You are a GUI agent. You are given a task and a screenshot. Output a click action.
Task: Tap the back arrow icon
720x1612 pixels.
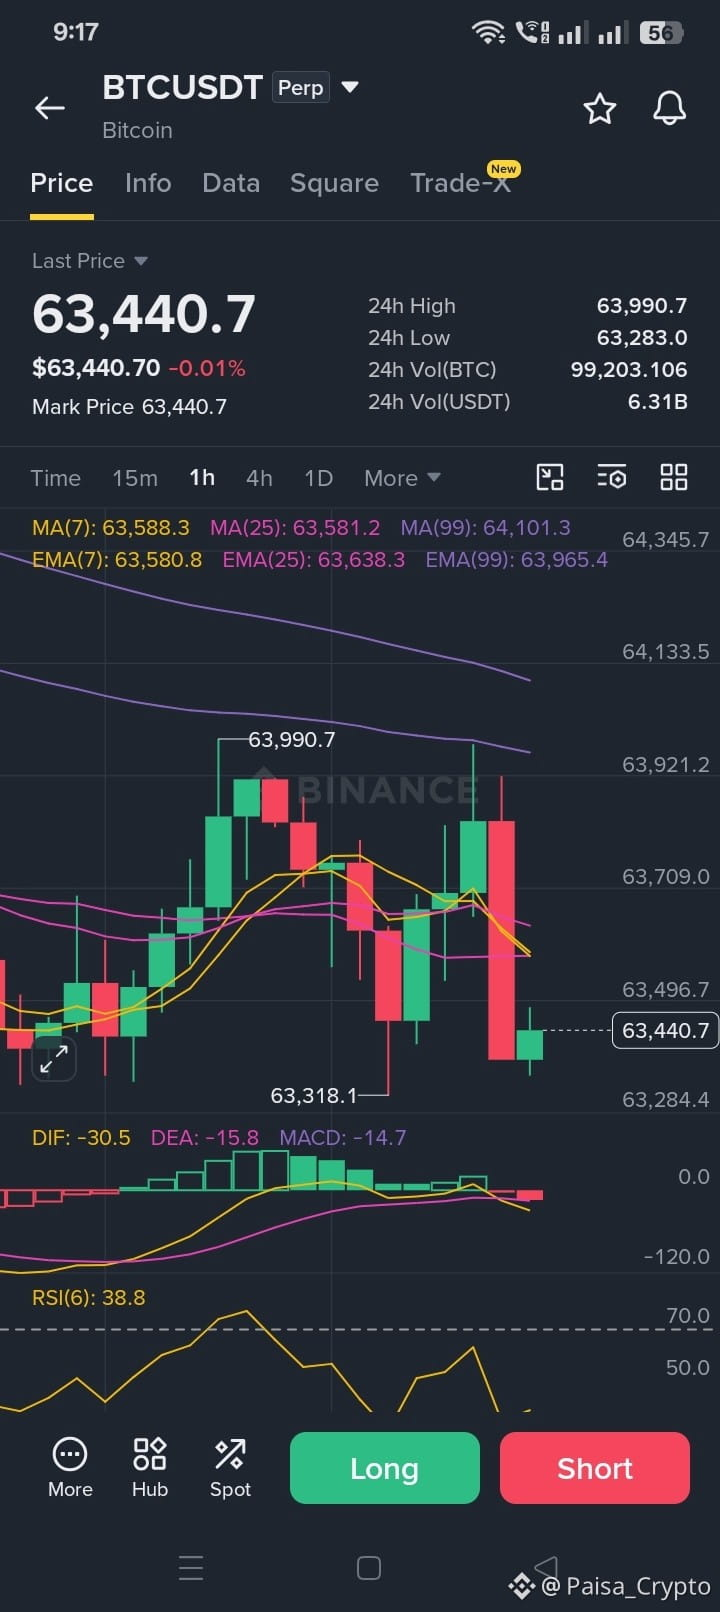pyautogui.click(x=49, y=108)
